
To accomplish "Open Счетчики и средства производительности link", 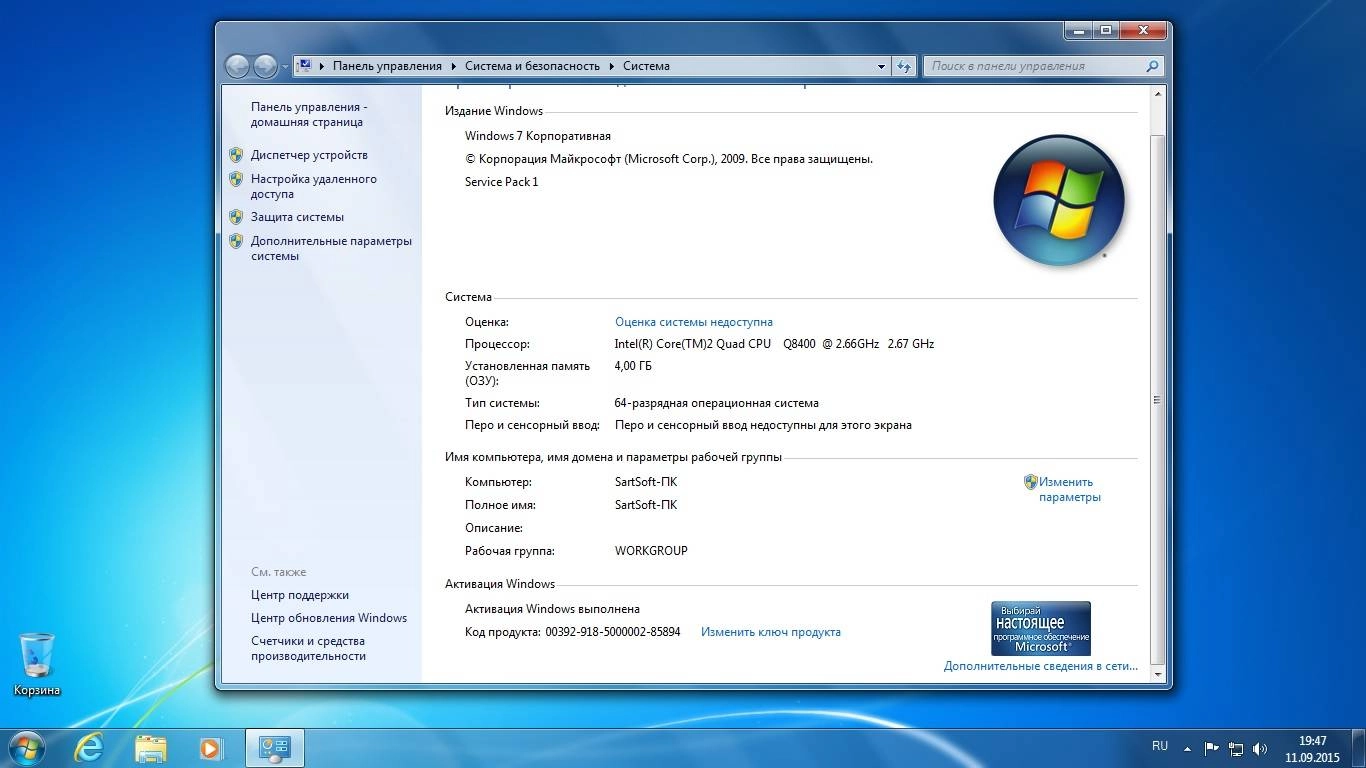I will tap(308, 648).
